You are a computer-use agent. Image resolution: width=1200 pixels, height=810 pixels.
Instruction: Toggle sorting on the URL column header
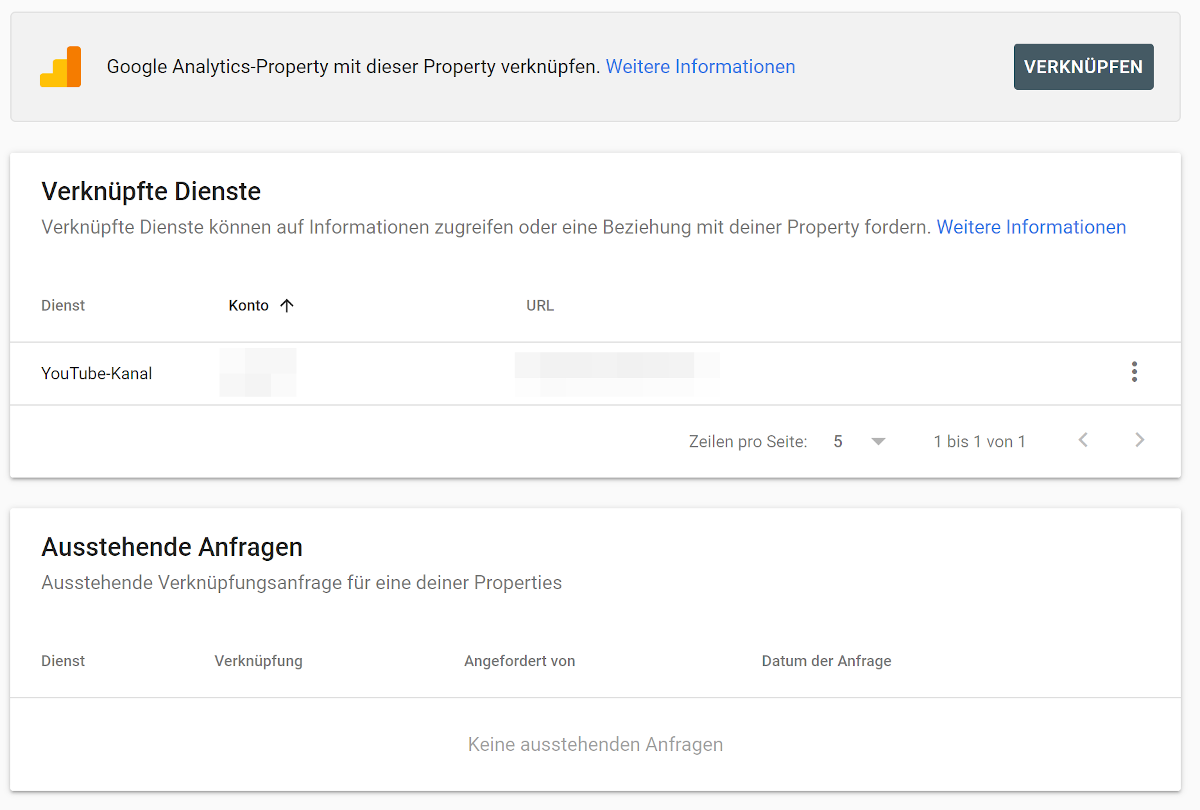540,305
